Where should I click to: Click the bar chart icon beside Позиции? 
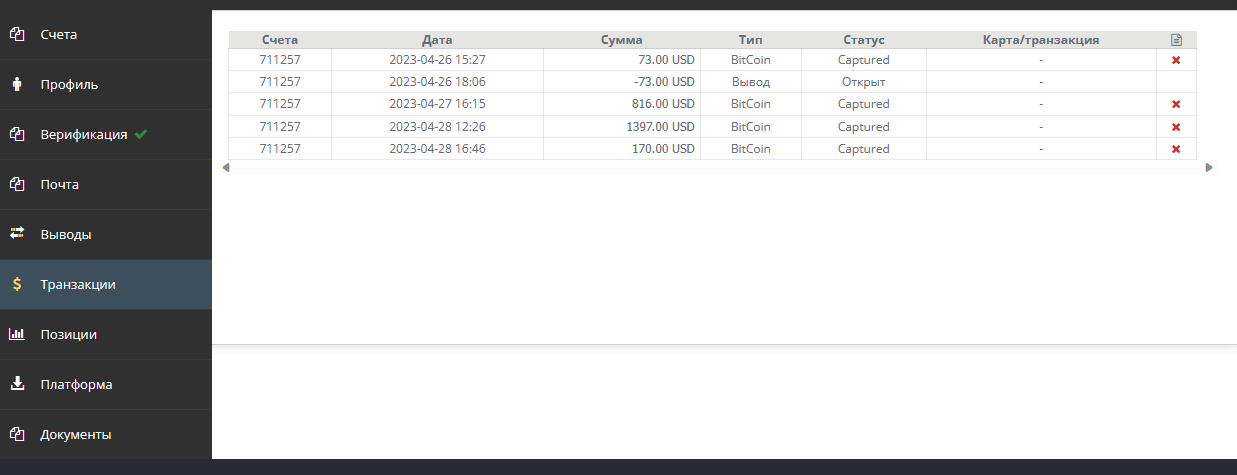pyautogui.click(x=17, y=334)
